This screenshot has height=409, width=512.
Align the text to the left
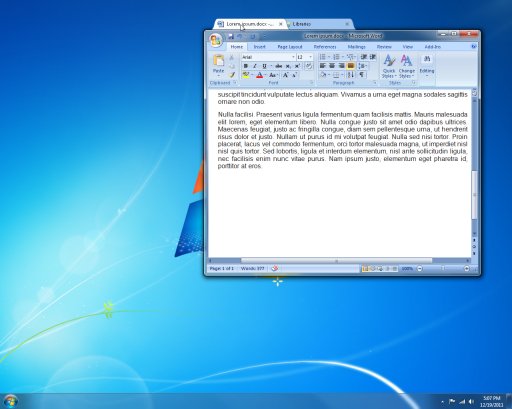[x=323, y=66]
